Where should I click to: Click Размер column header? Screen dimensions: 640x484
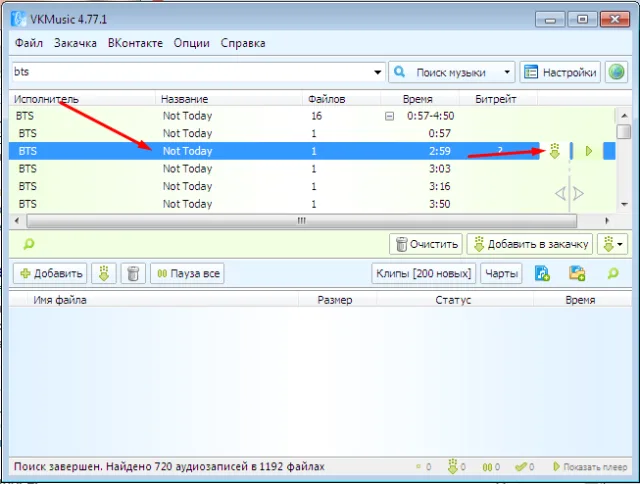point(337,300)
